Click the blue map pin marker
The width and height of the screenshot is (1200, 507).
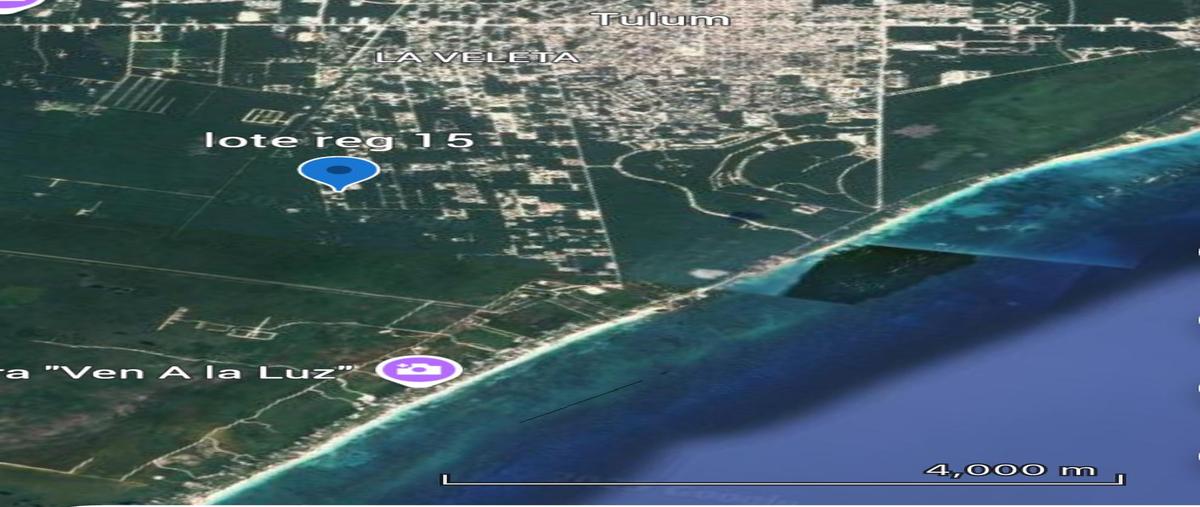click(x=339, y=174)
